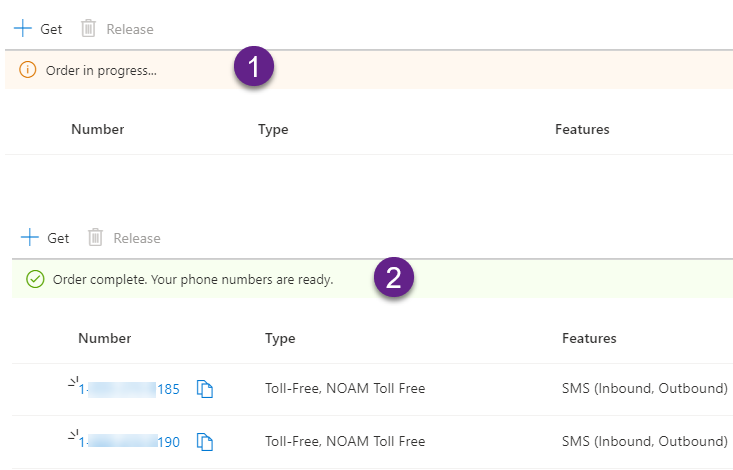733x470 pixels.
Task: Click the orange info icon in progress banner
Action: 28,70
